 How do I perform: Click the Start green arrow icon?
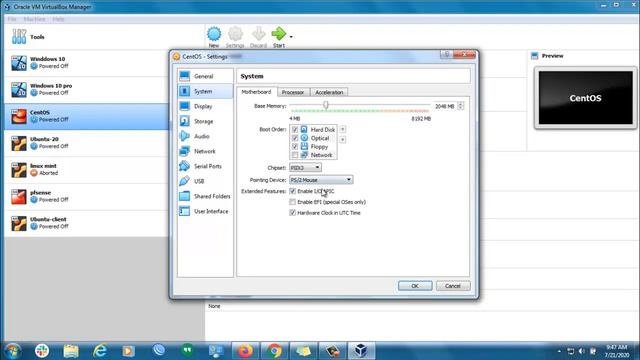coord(279,34)
